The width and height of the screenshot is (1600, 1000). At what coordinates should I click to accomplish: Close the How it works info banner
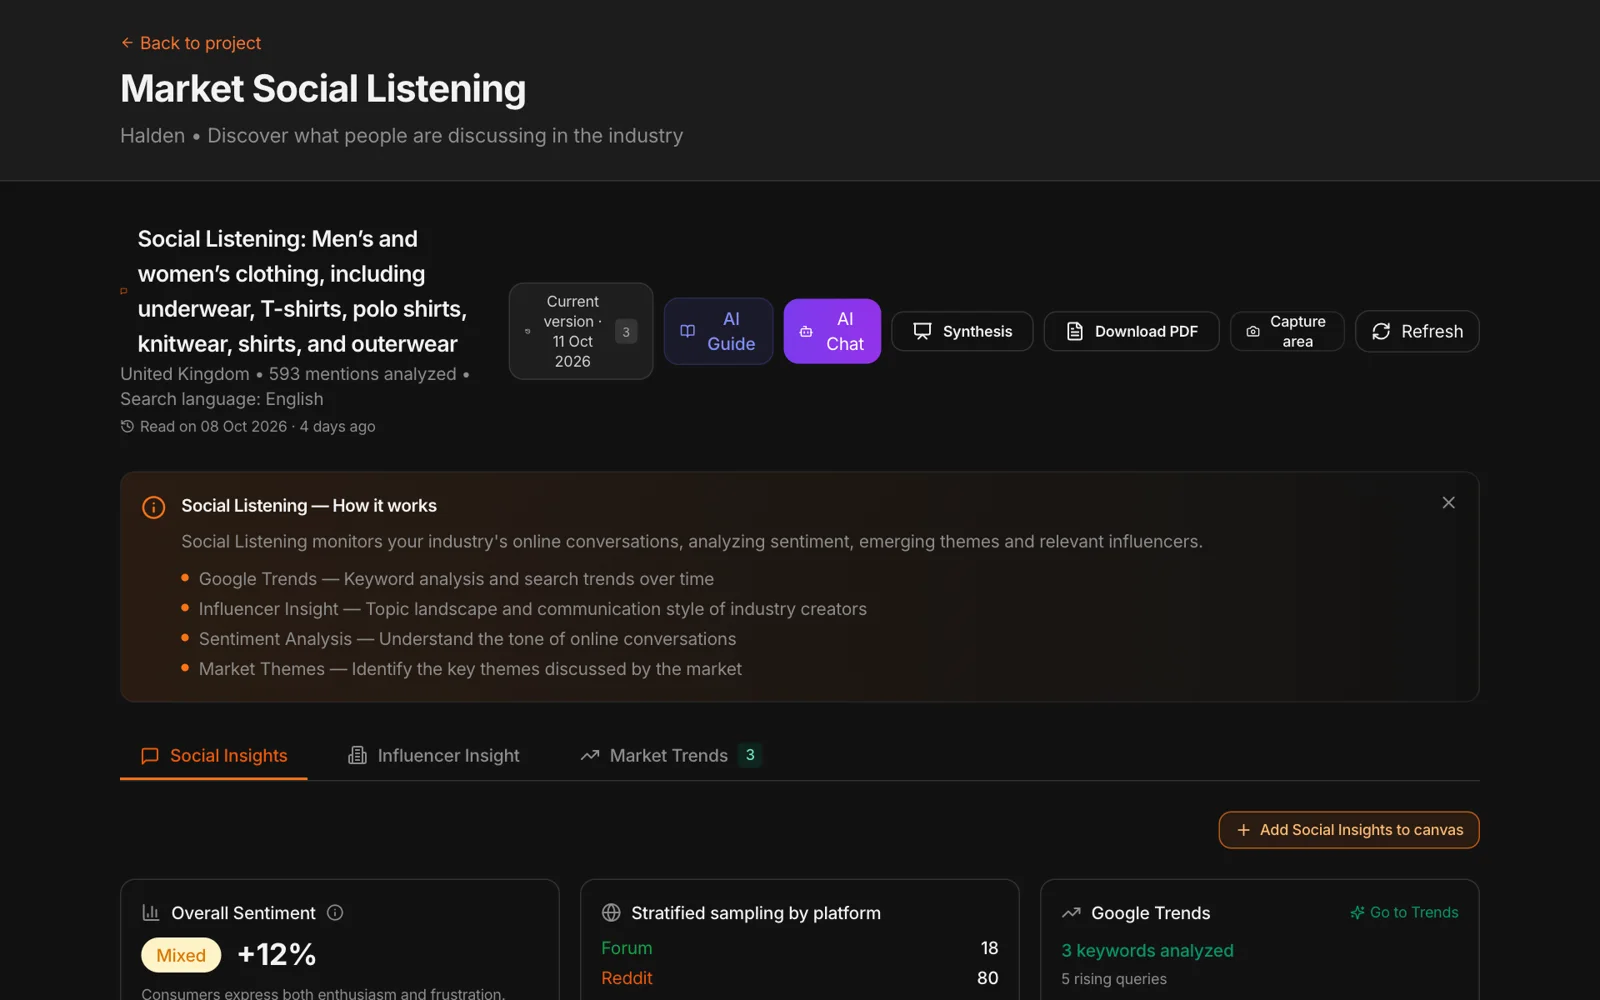[x=1448, y=503]
